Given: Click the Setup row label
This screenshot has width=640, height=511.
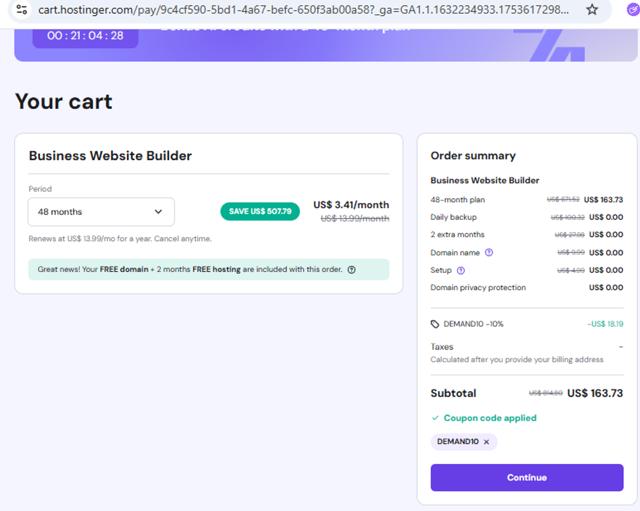Looking at the screenshot, I should [x=441, y=270].
